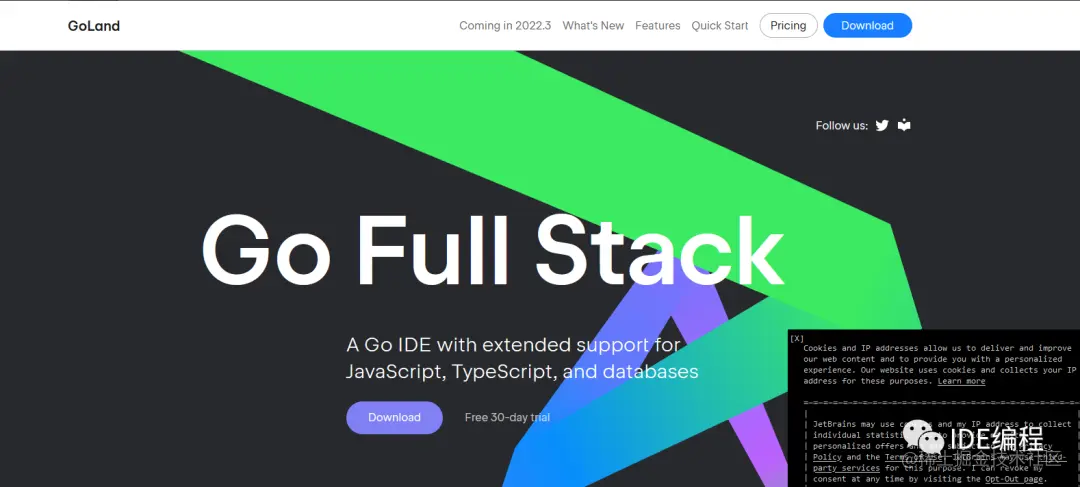
Task: Open the Features menu item
Action: [x=658, y=25]
